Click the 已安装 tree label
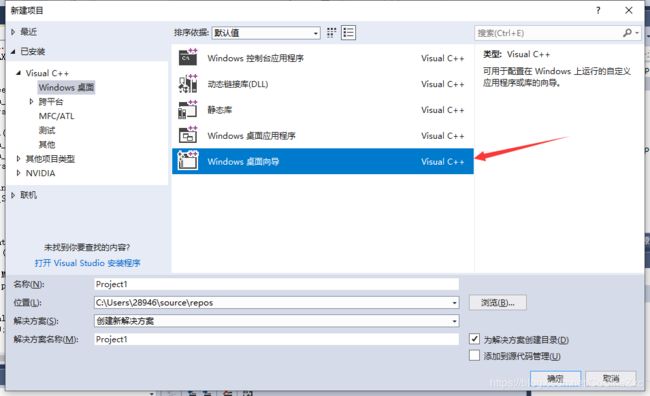 pyautogui.click(x=33, y=51)
